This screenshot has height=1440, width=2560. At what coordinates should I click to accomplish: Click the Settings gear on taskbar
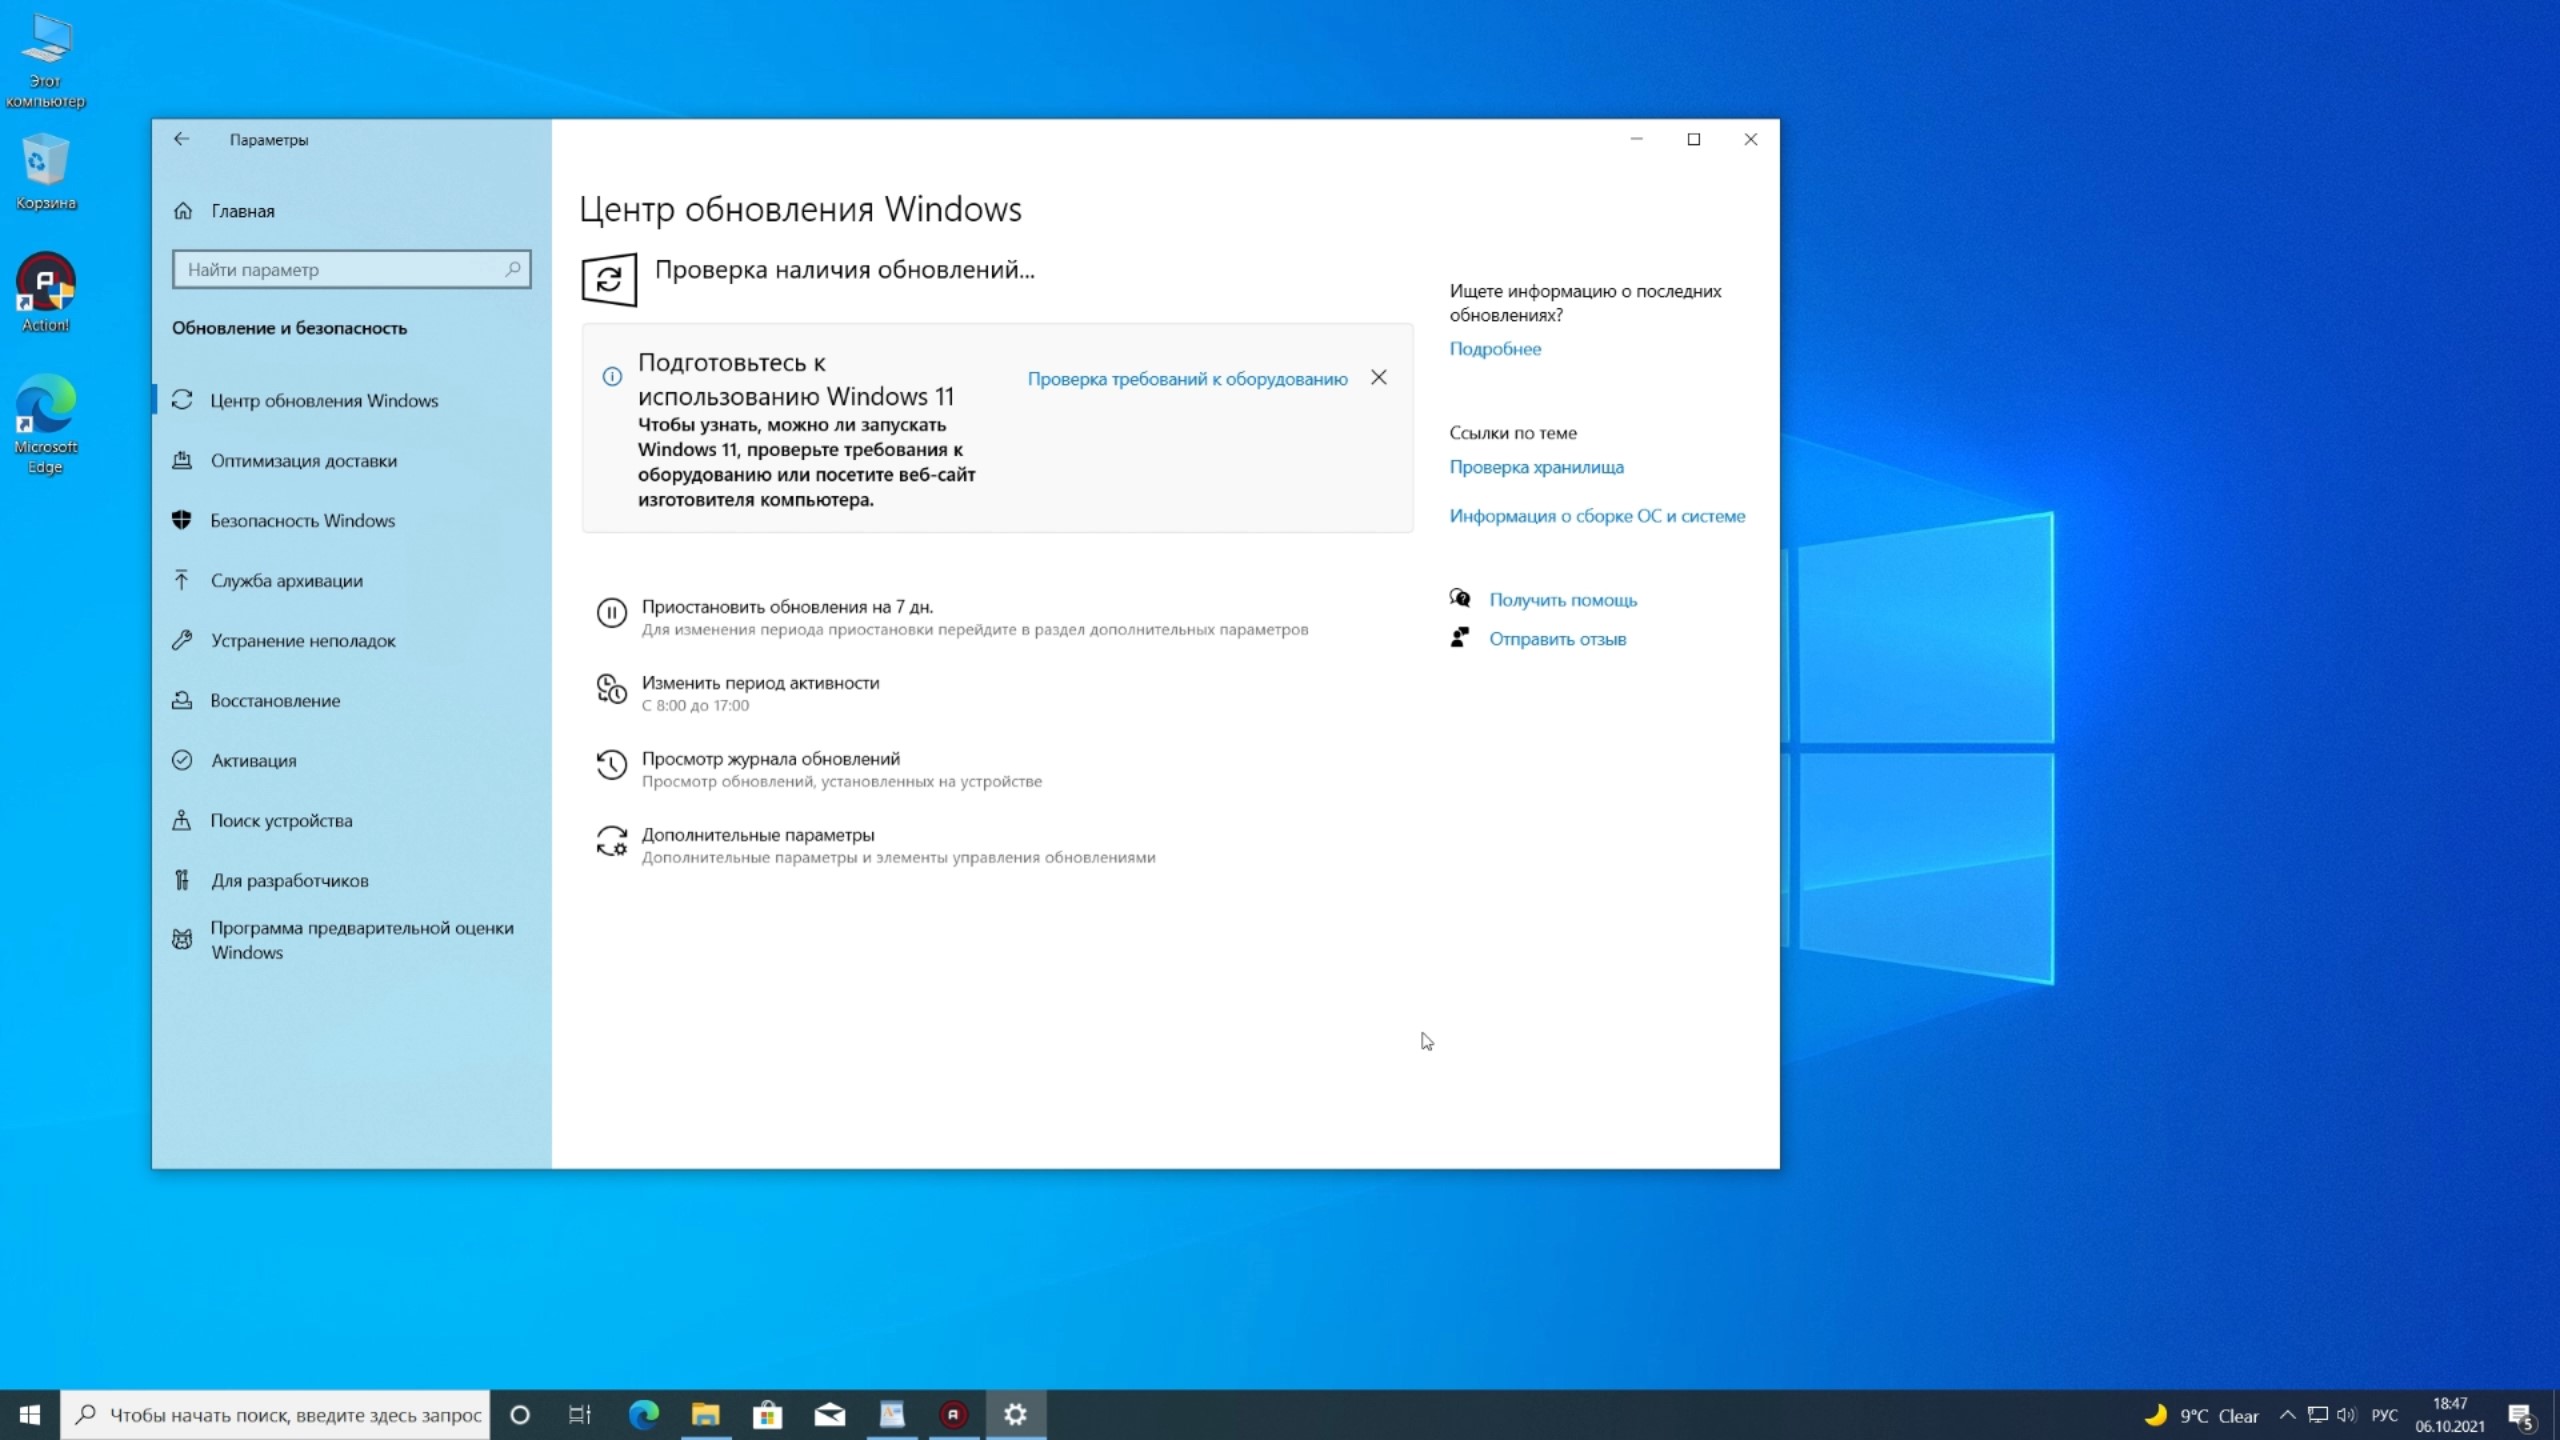(1016, 1415)
